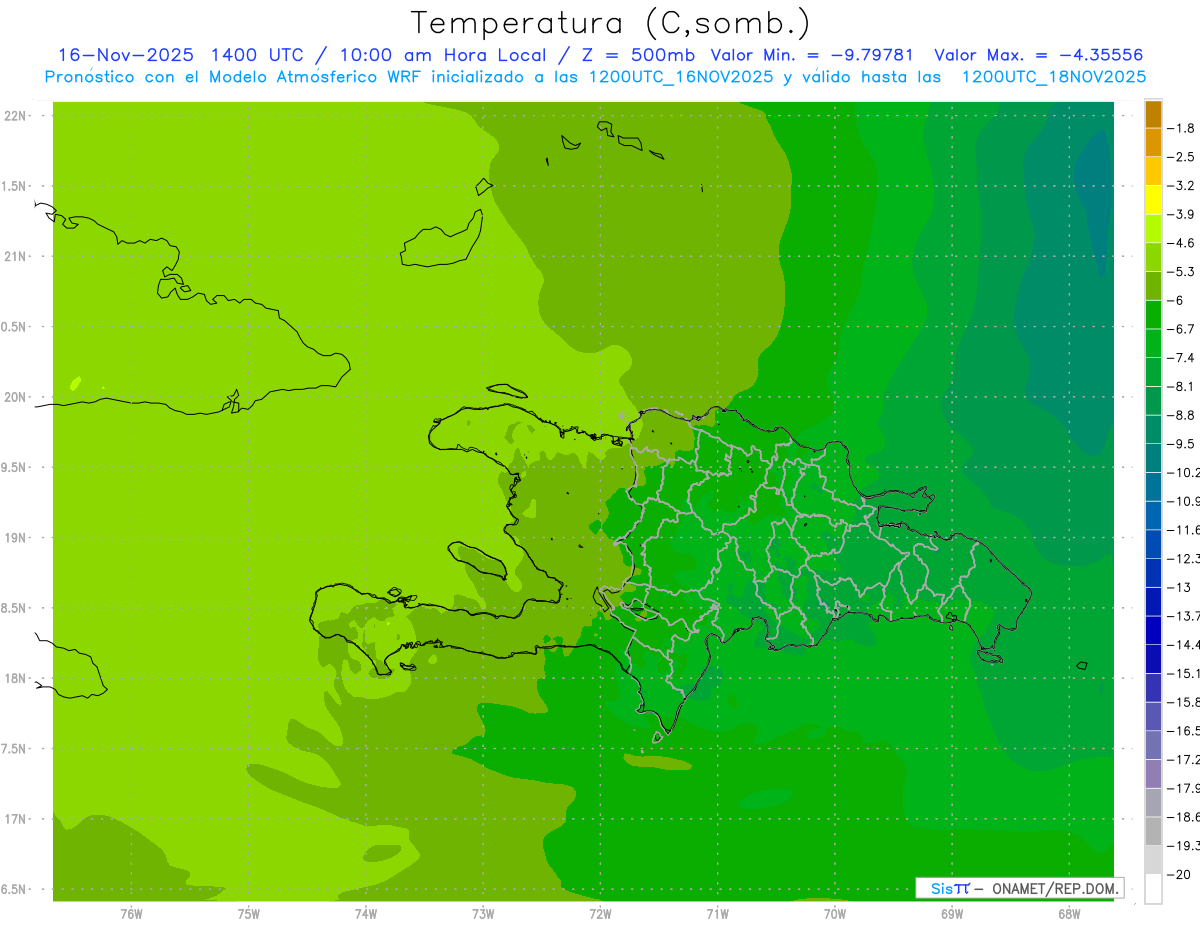Select the lime swatch between -3.9 and -4.6
This screenshot has width=1200, height=927.
click(x=1153, y=229)
